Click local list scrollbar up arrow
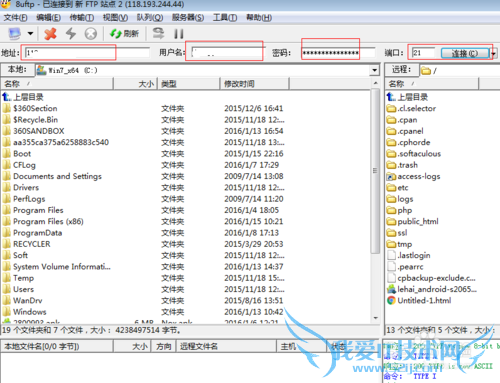 (375, 83)
